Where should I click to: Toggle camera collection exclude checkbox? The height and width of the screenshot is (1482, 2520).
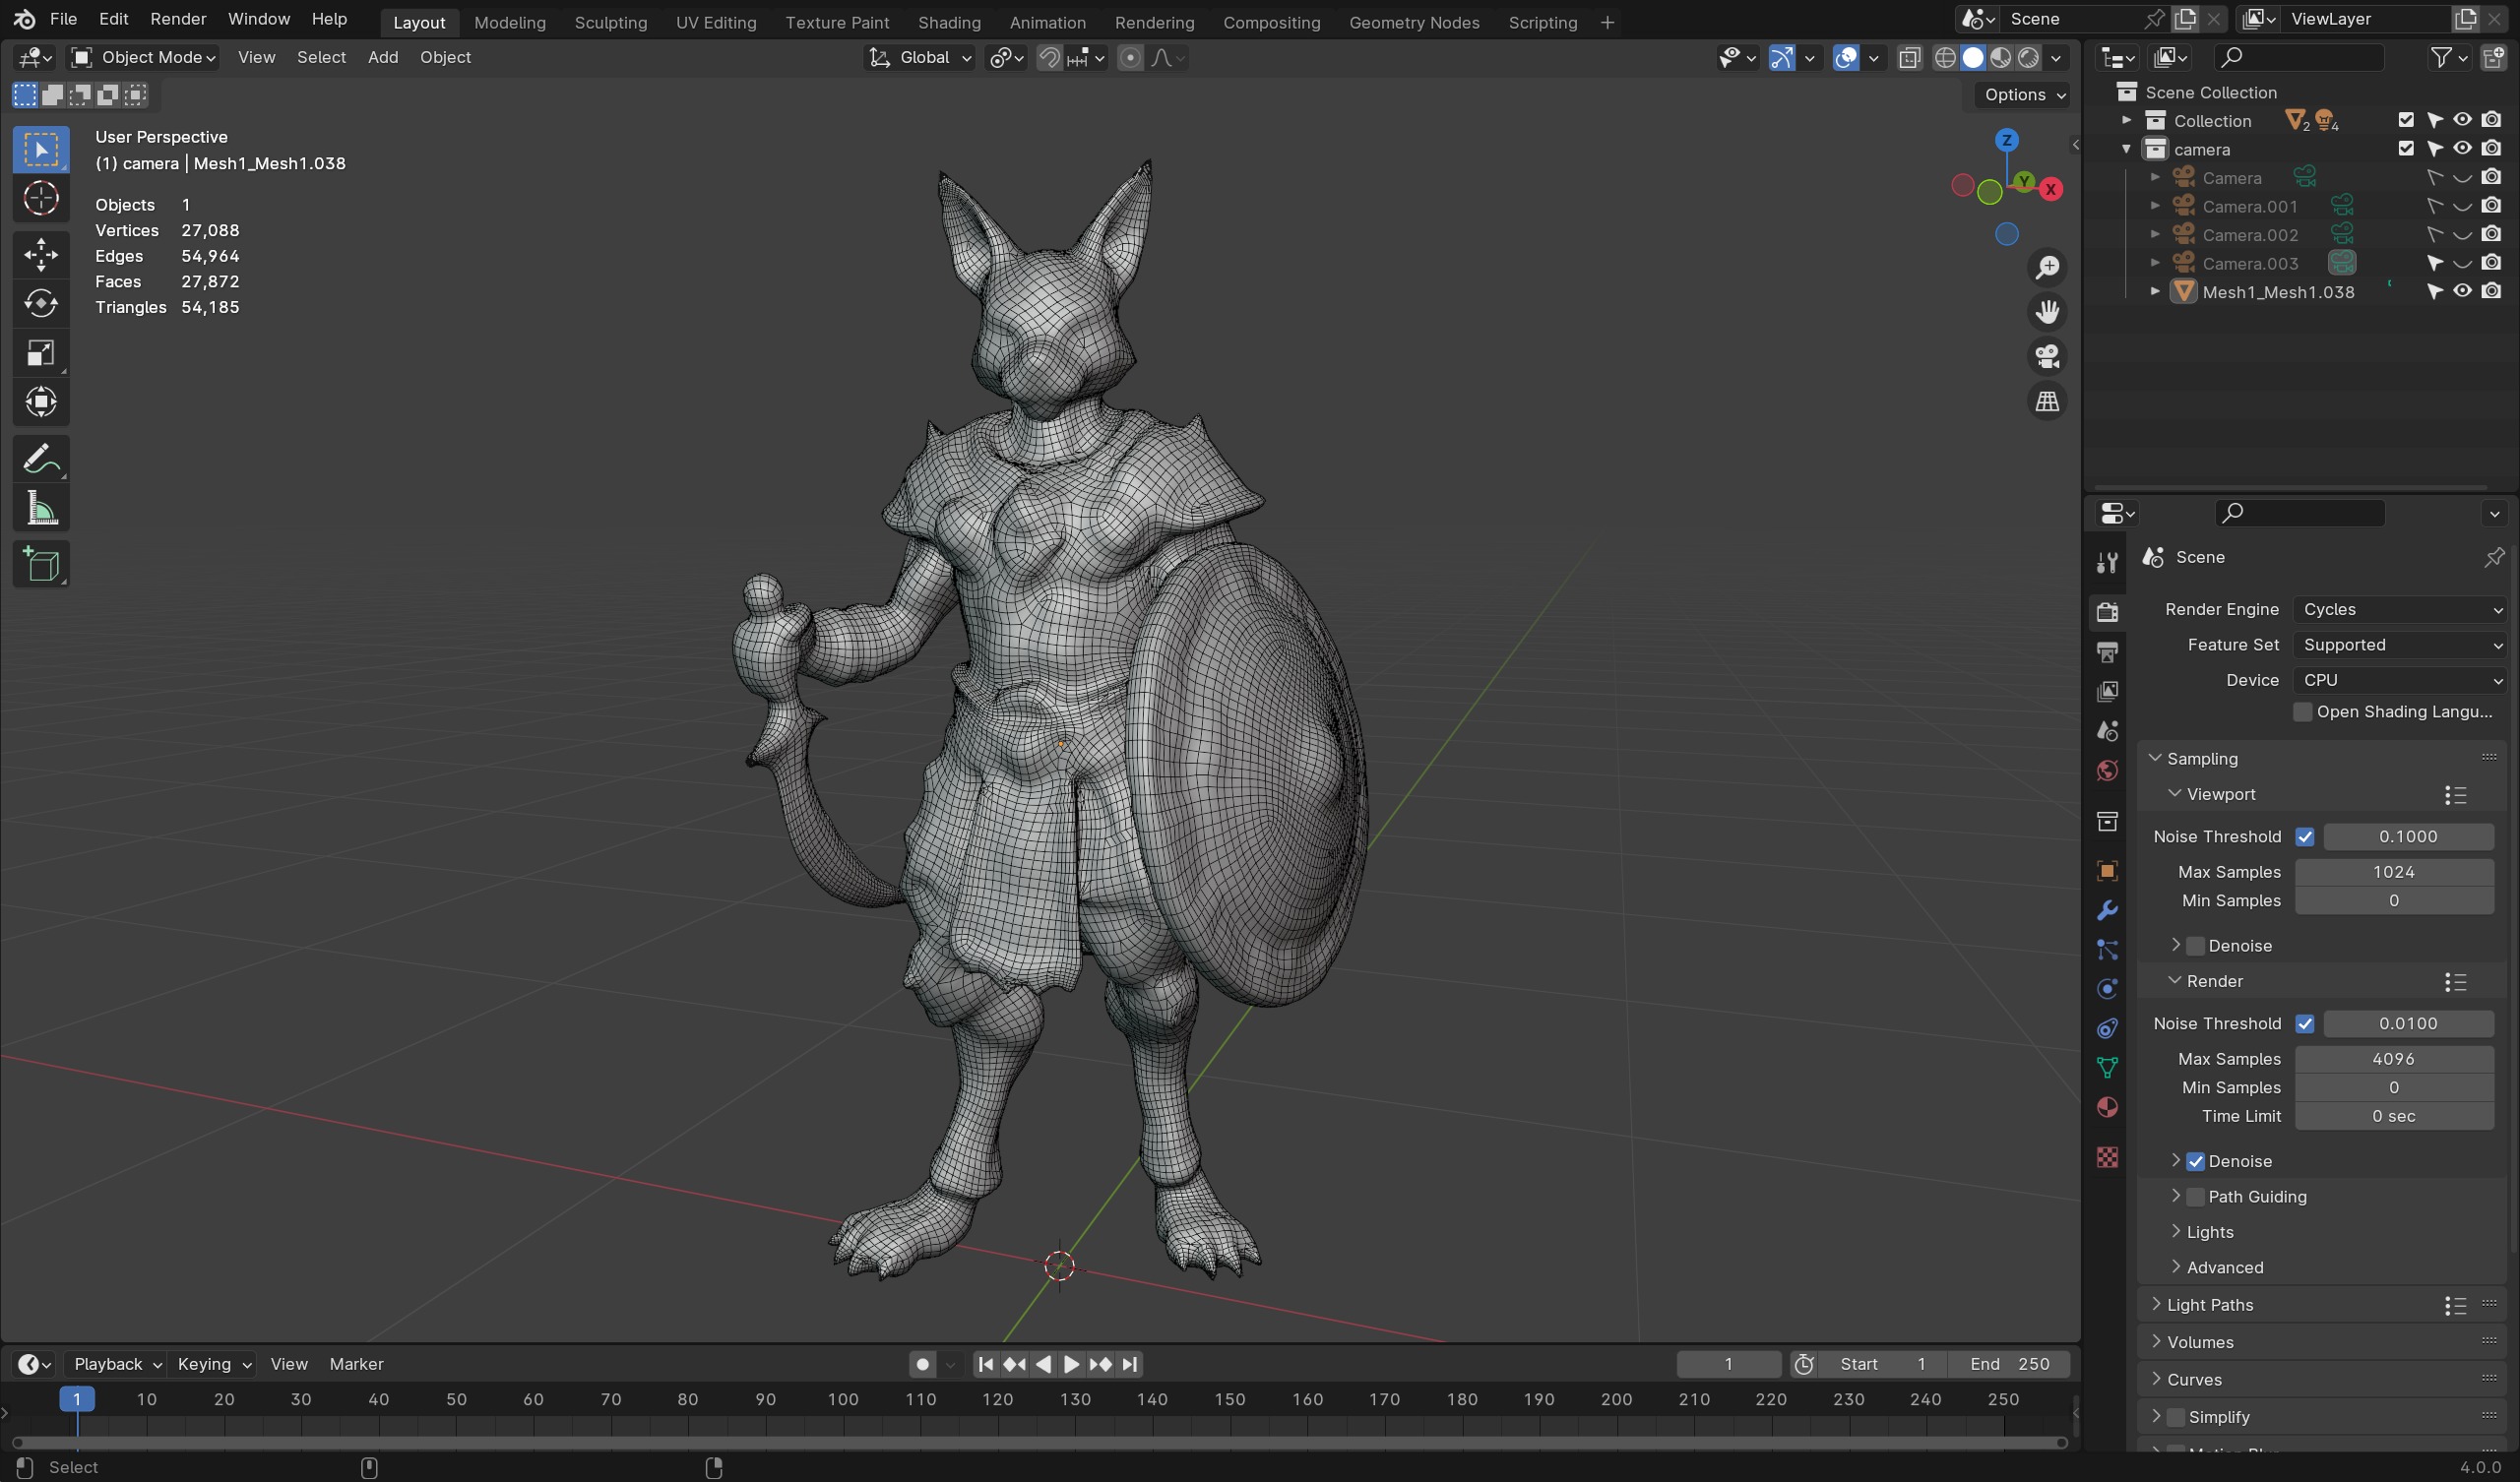(2406, 149)
